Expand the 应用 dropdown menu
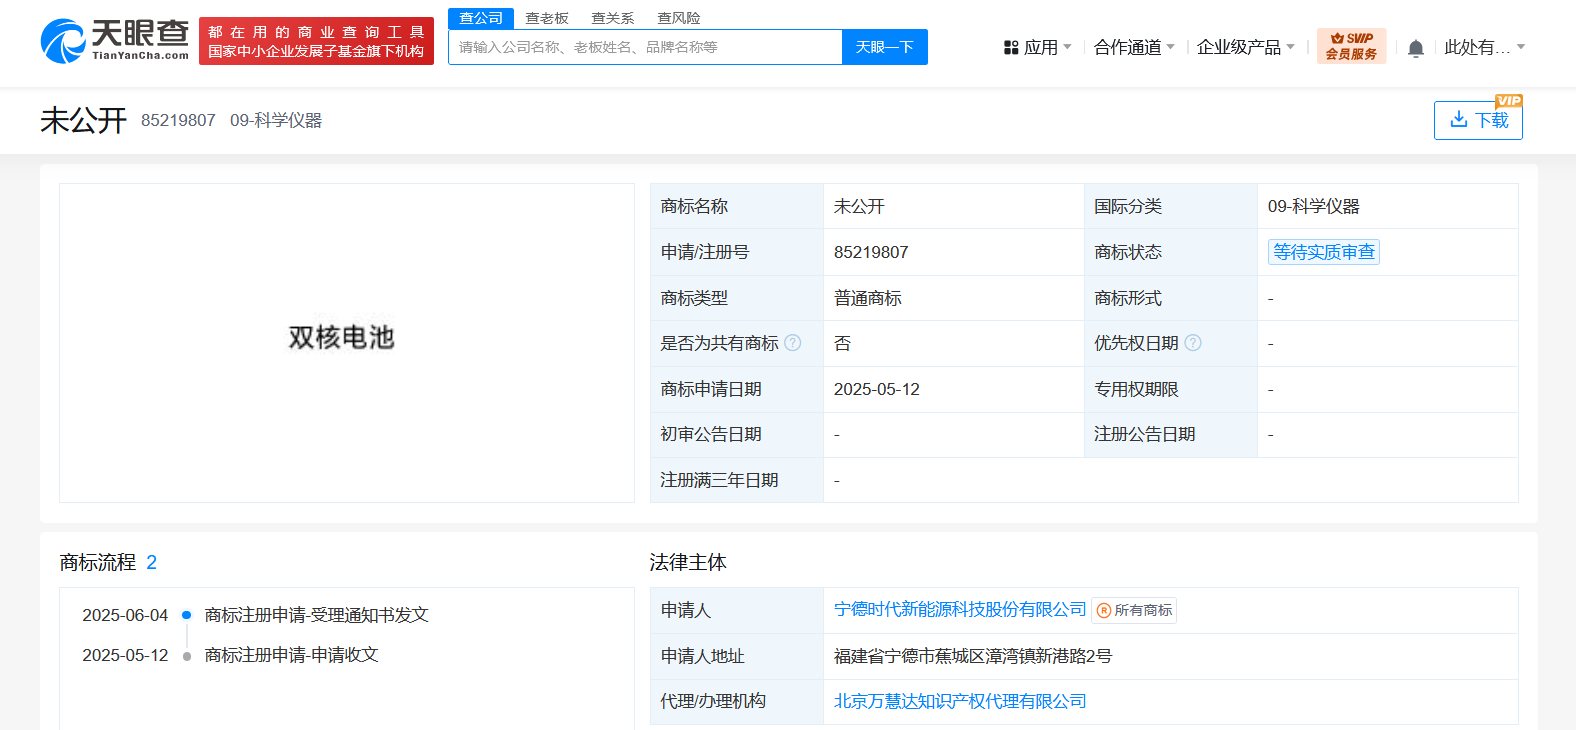The image size is (1576, 730). pos(1037,47)
